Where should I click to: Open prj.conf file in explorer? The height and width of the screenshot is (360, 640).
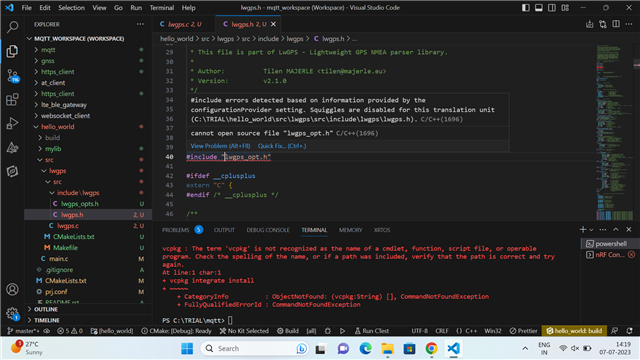tap(56, 292)
